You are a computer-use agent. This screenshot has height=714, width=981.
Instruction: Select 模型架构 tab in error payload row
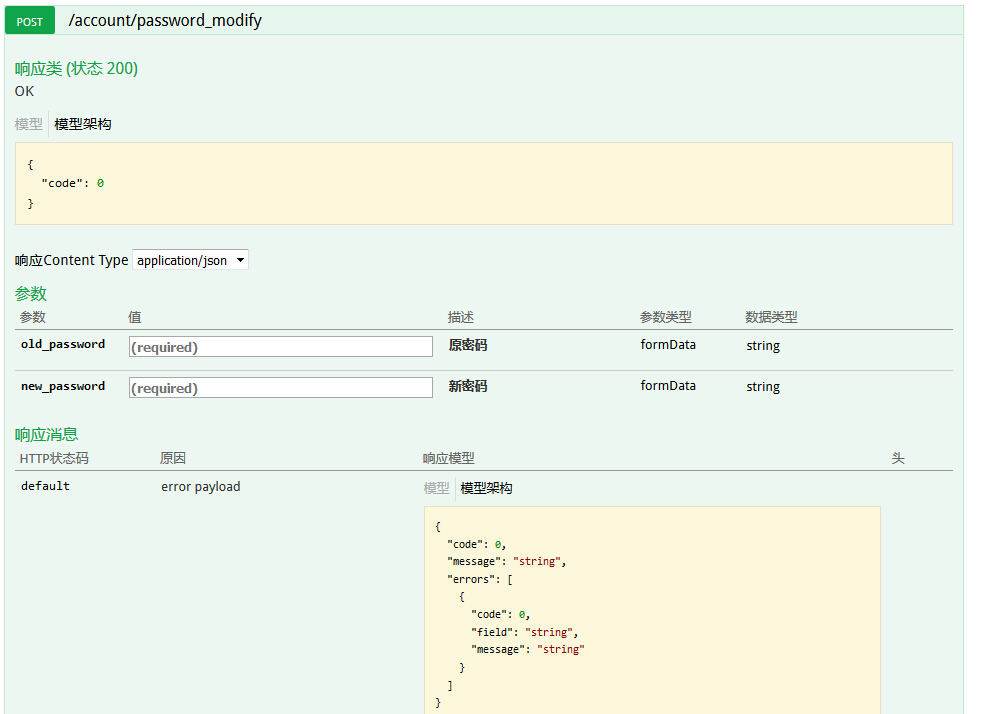tap(486, 488)
